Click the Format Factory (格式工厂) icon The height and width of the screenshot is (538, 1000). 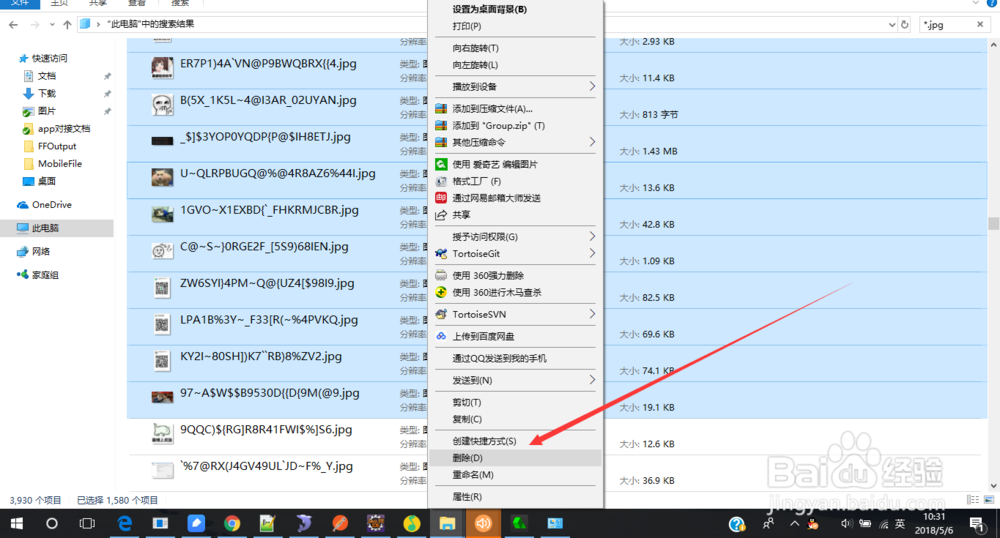coord(441,181)
